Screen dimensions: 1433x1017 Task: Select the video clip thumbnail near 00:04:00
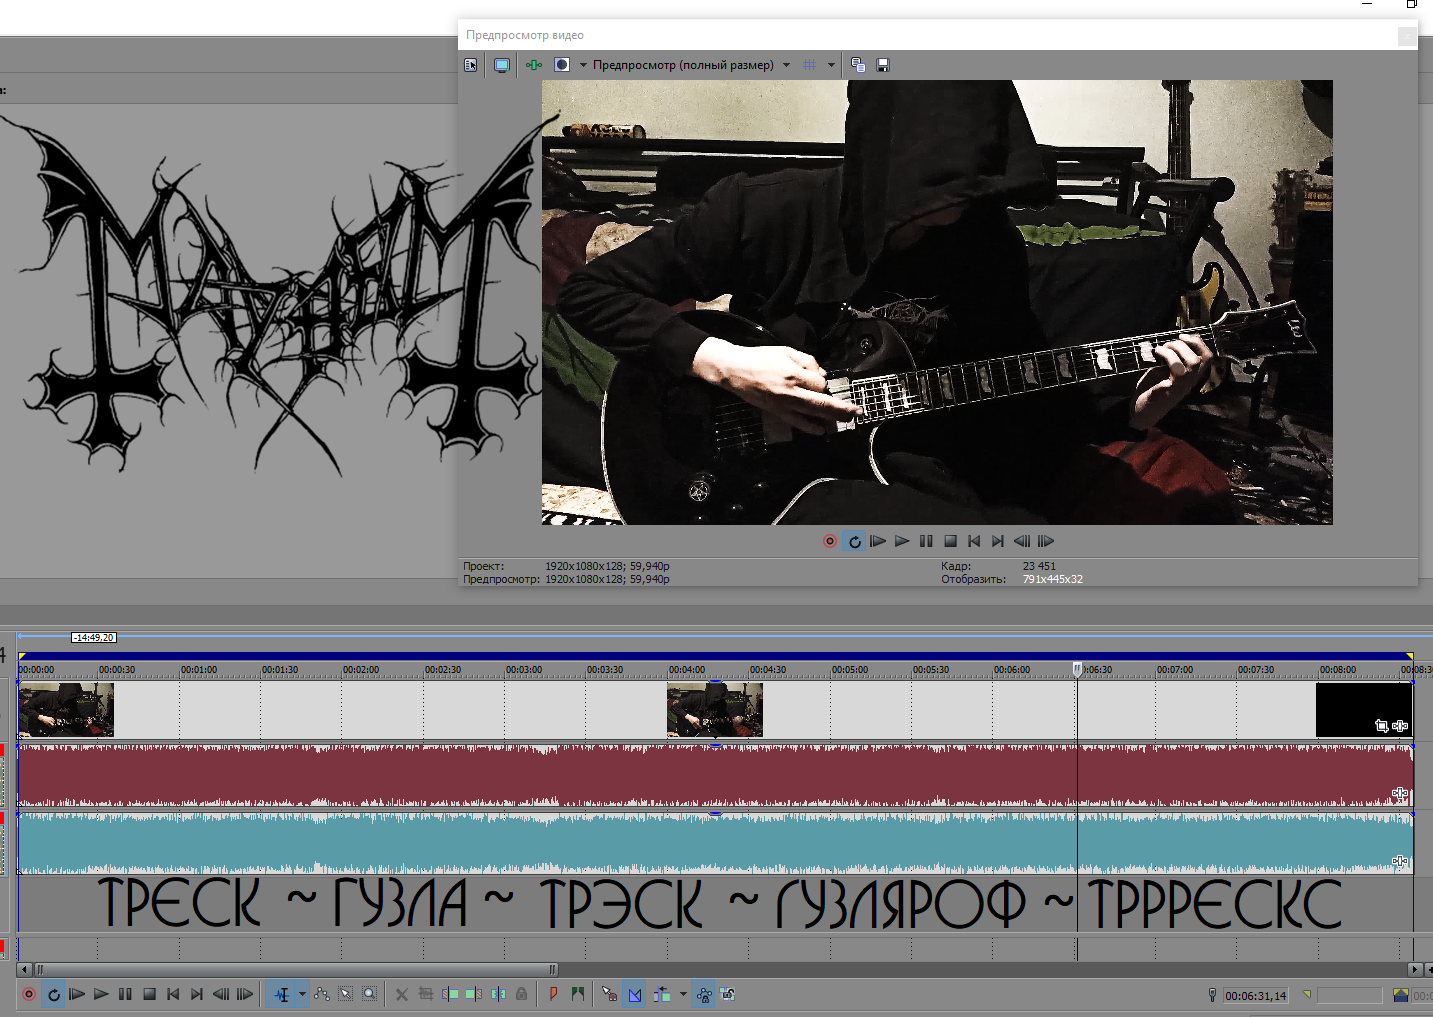[x=715, y=710]
